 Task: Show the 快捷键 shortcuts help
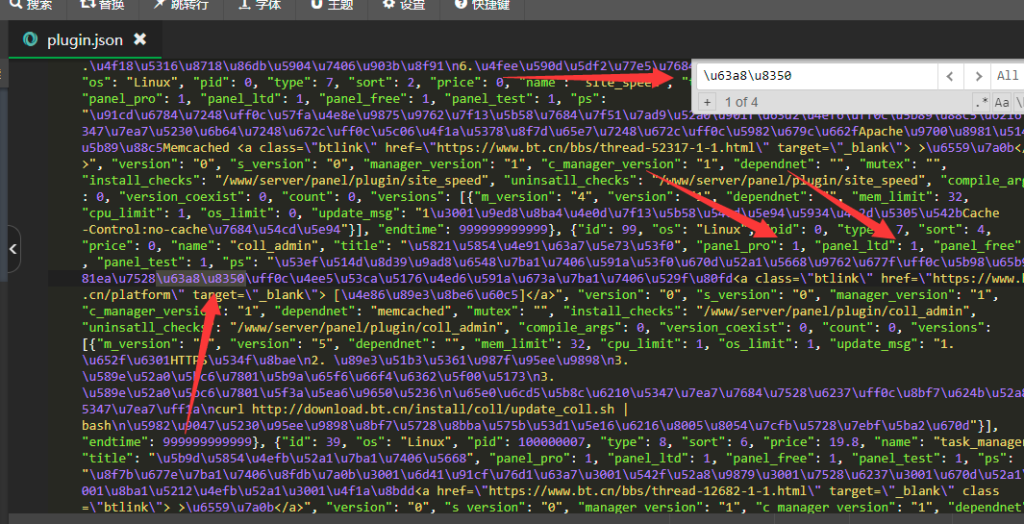[x=482, y=5]
